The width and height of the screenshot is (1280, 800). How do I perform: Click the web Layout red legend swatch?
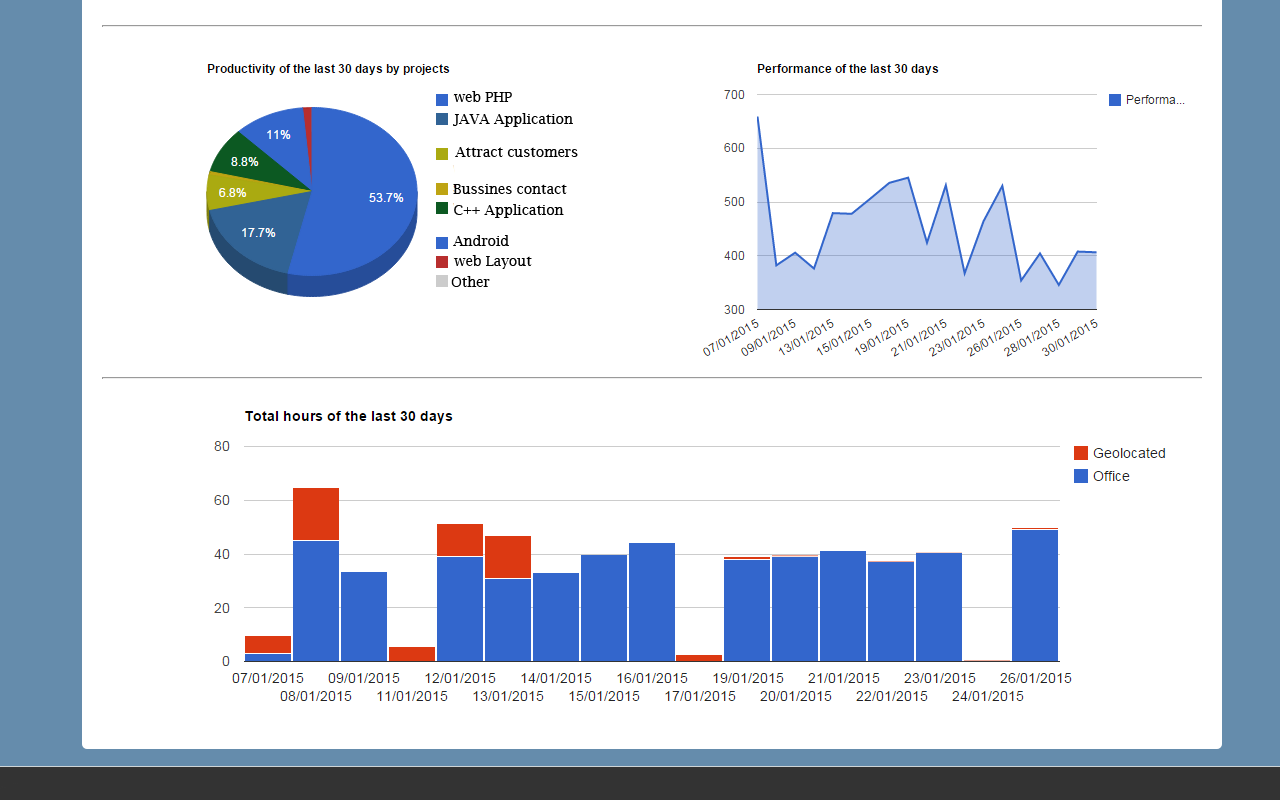[x=442, y=262]
